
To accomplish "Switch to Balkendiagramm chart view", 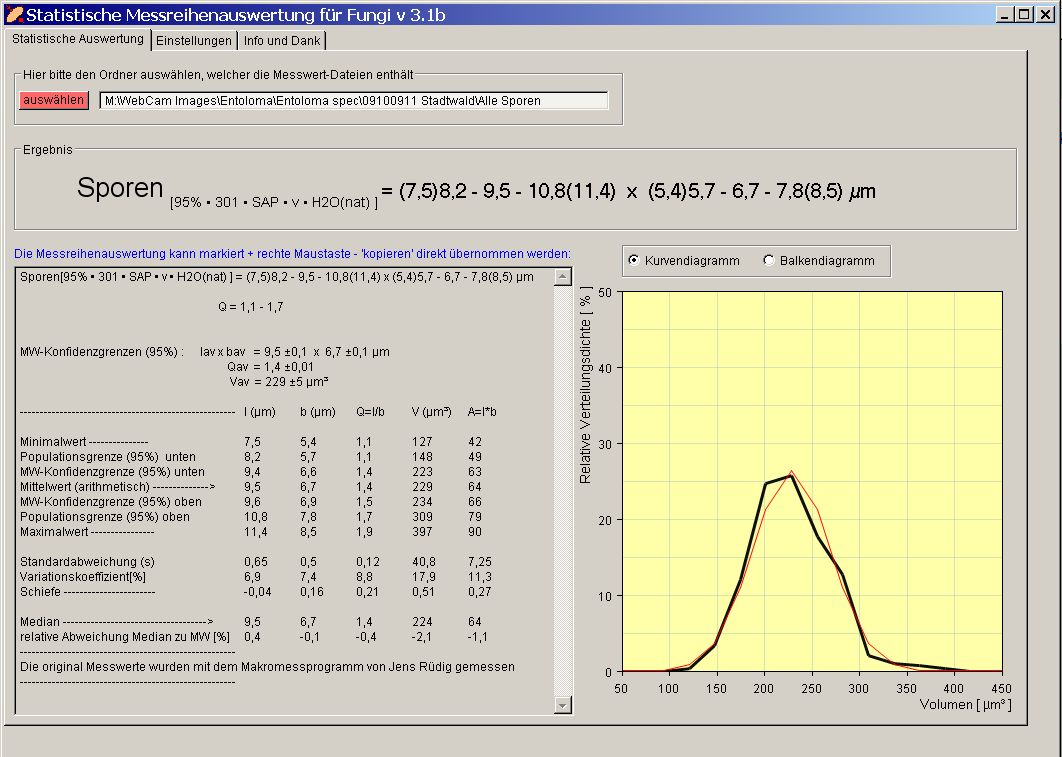I will pyautogui.click(x=768, y=261).
